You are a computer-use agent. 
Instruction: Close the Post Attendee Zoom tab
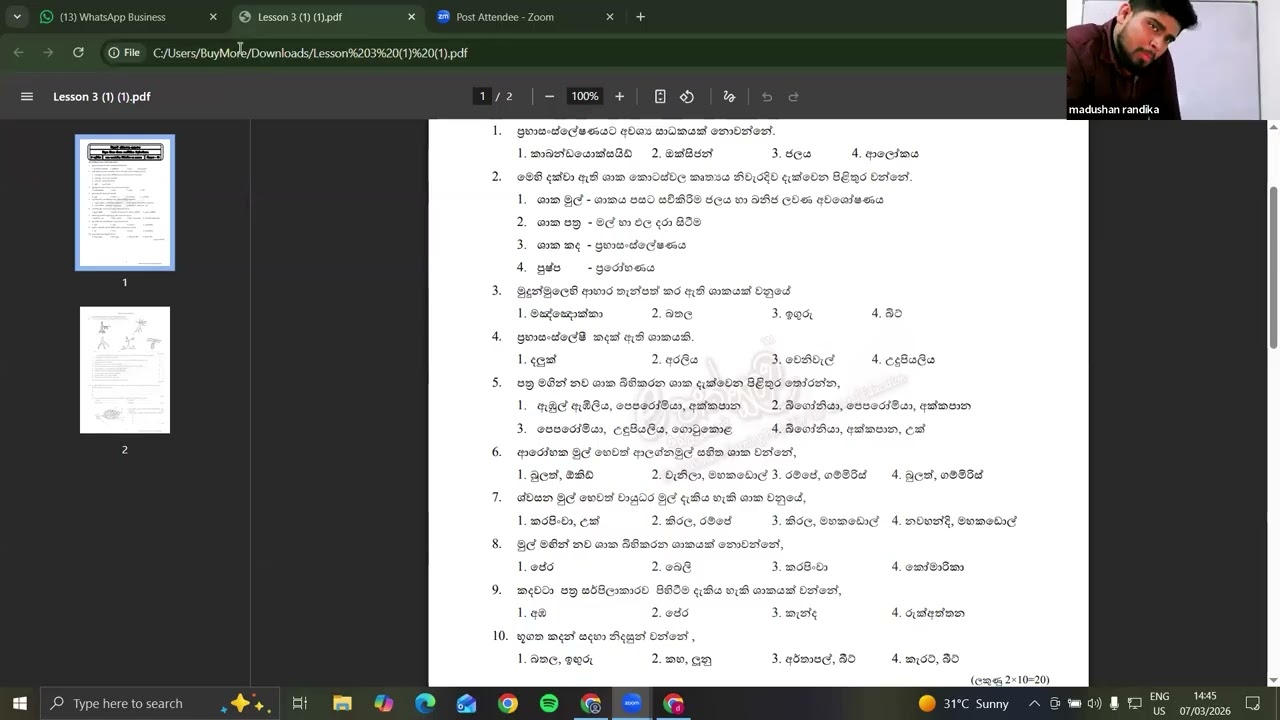coord(610,17)
